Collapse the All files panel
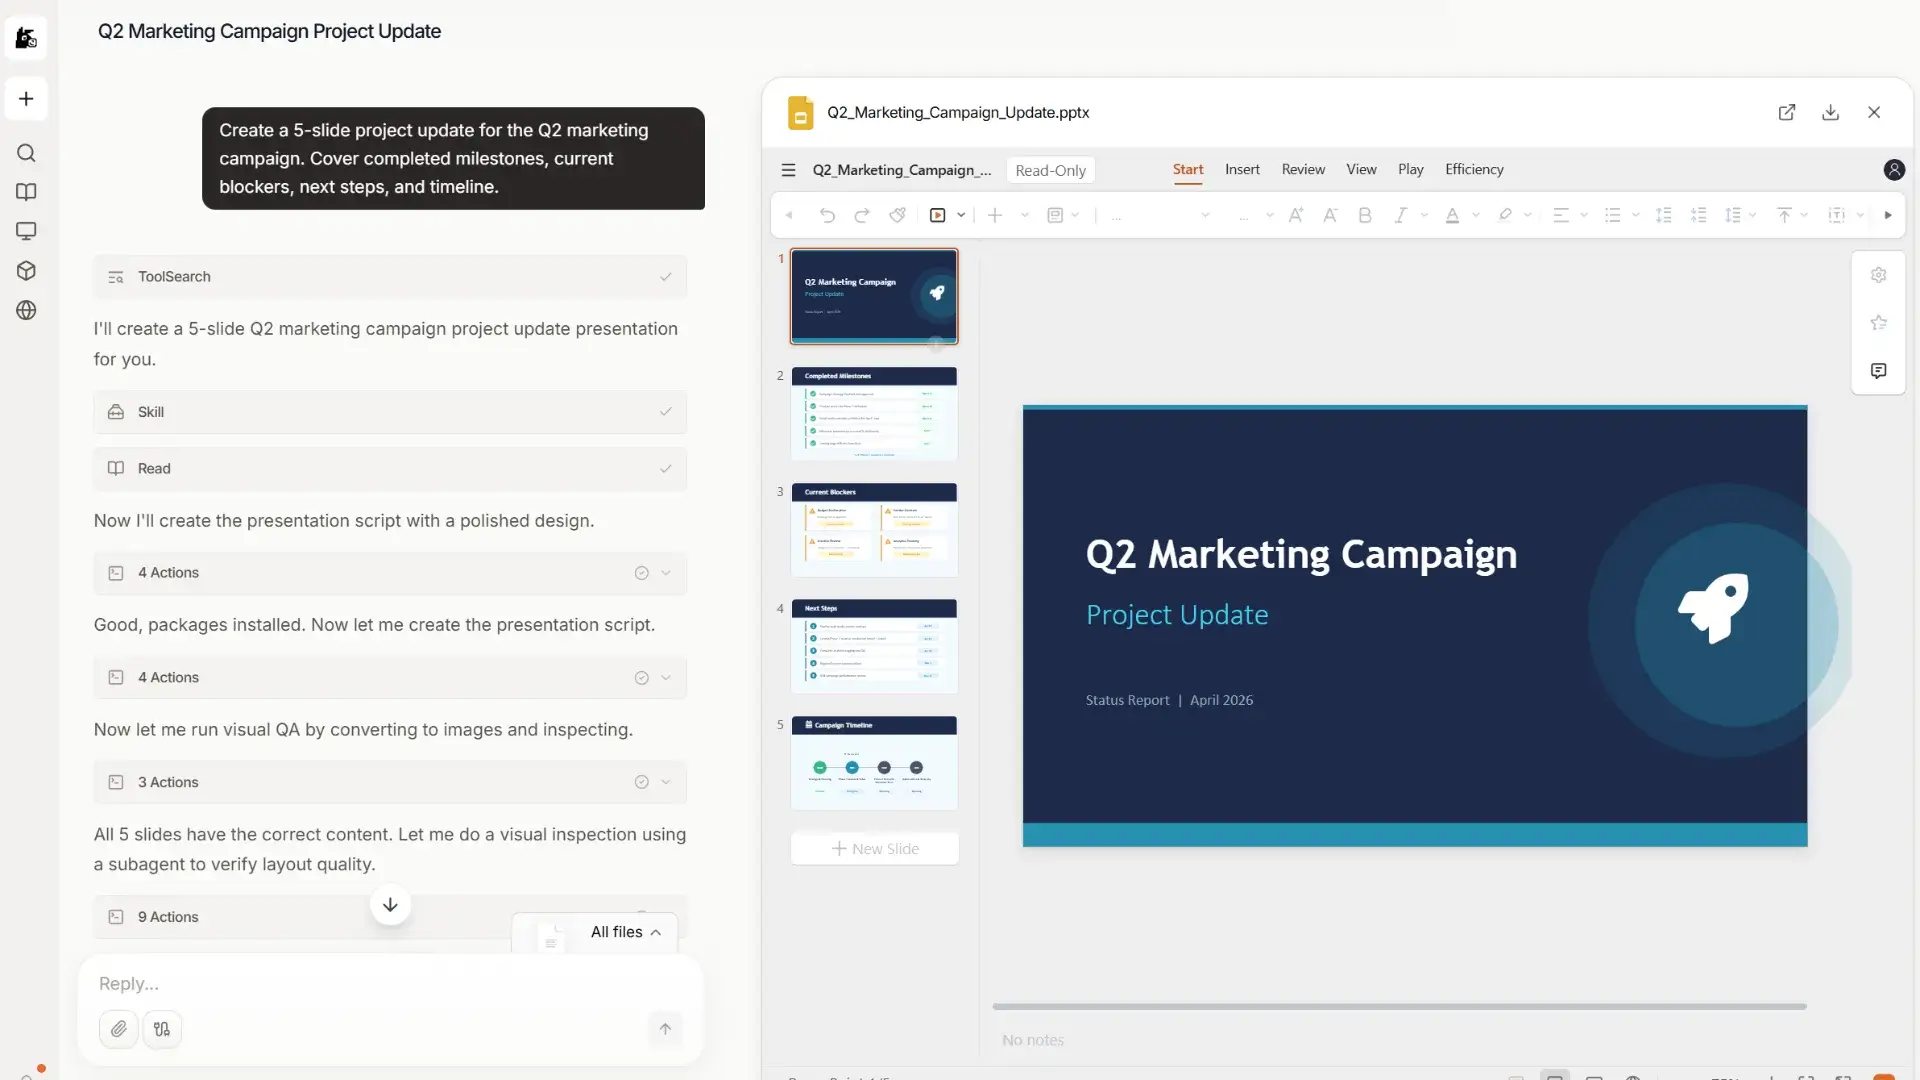 point(657,931)
